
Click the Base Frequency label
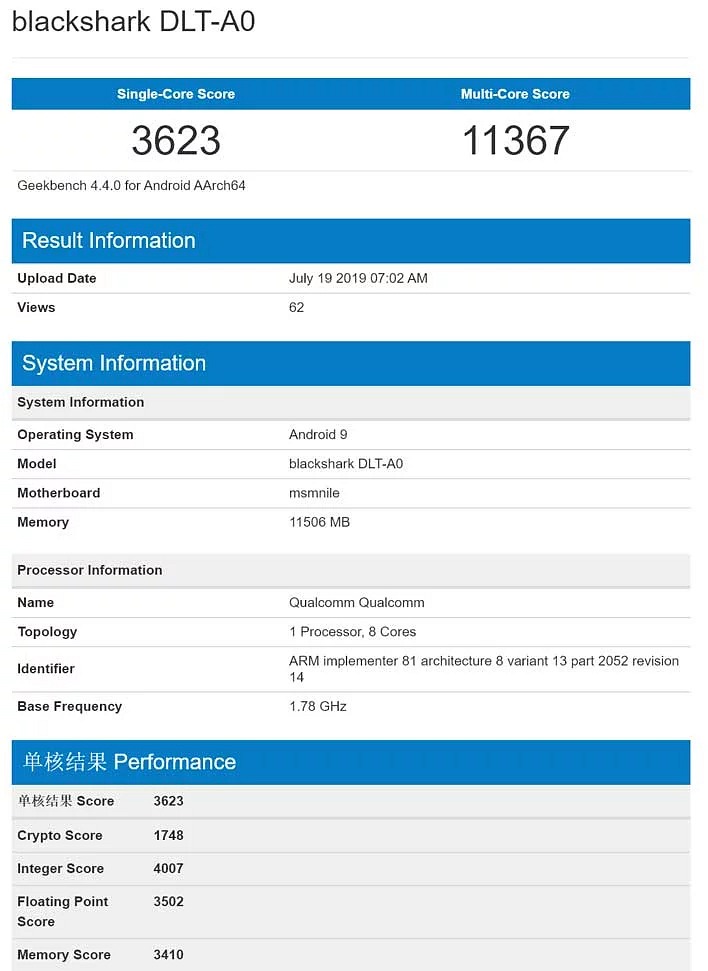[x=69, y=707]
